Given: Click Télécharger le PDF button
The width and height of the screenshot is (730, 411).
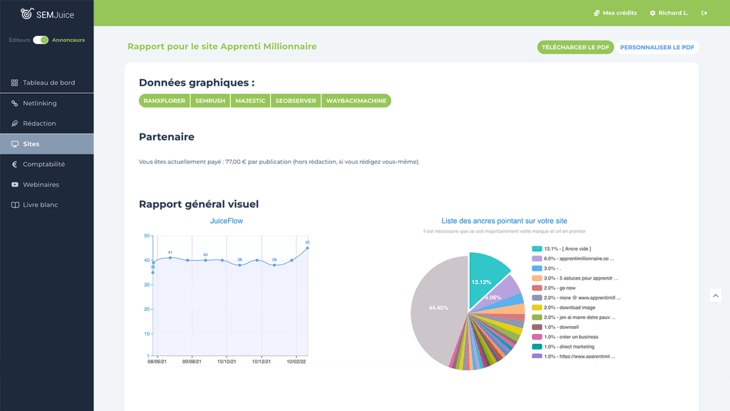Looking at the screenshot, I should click(575, 47).
